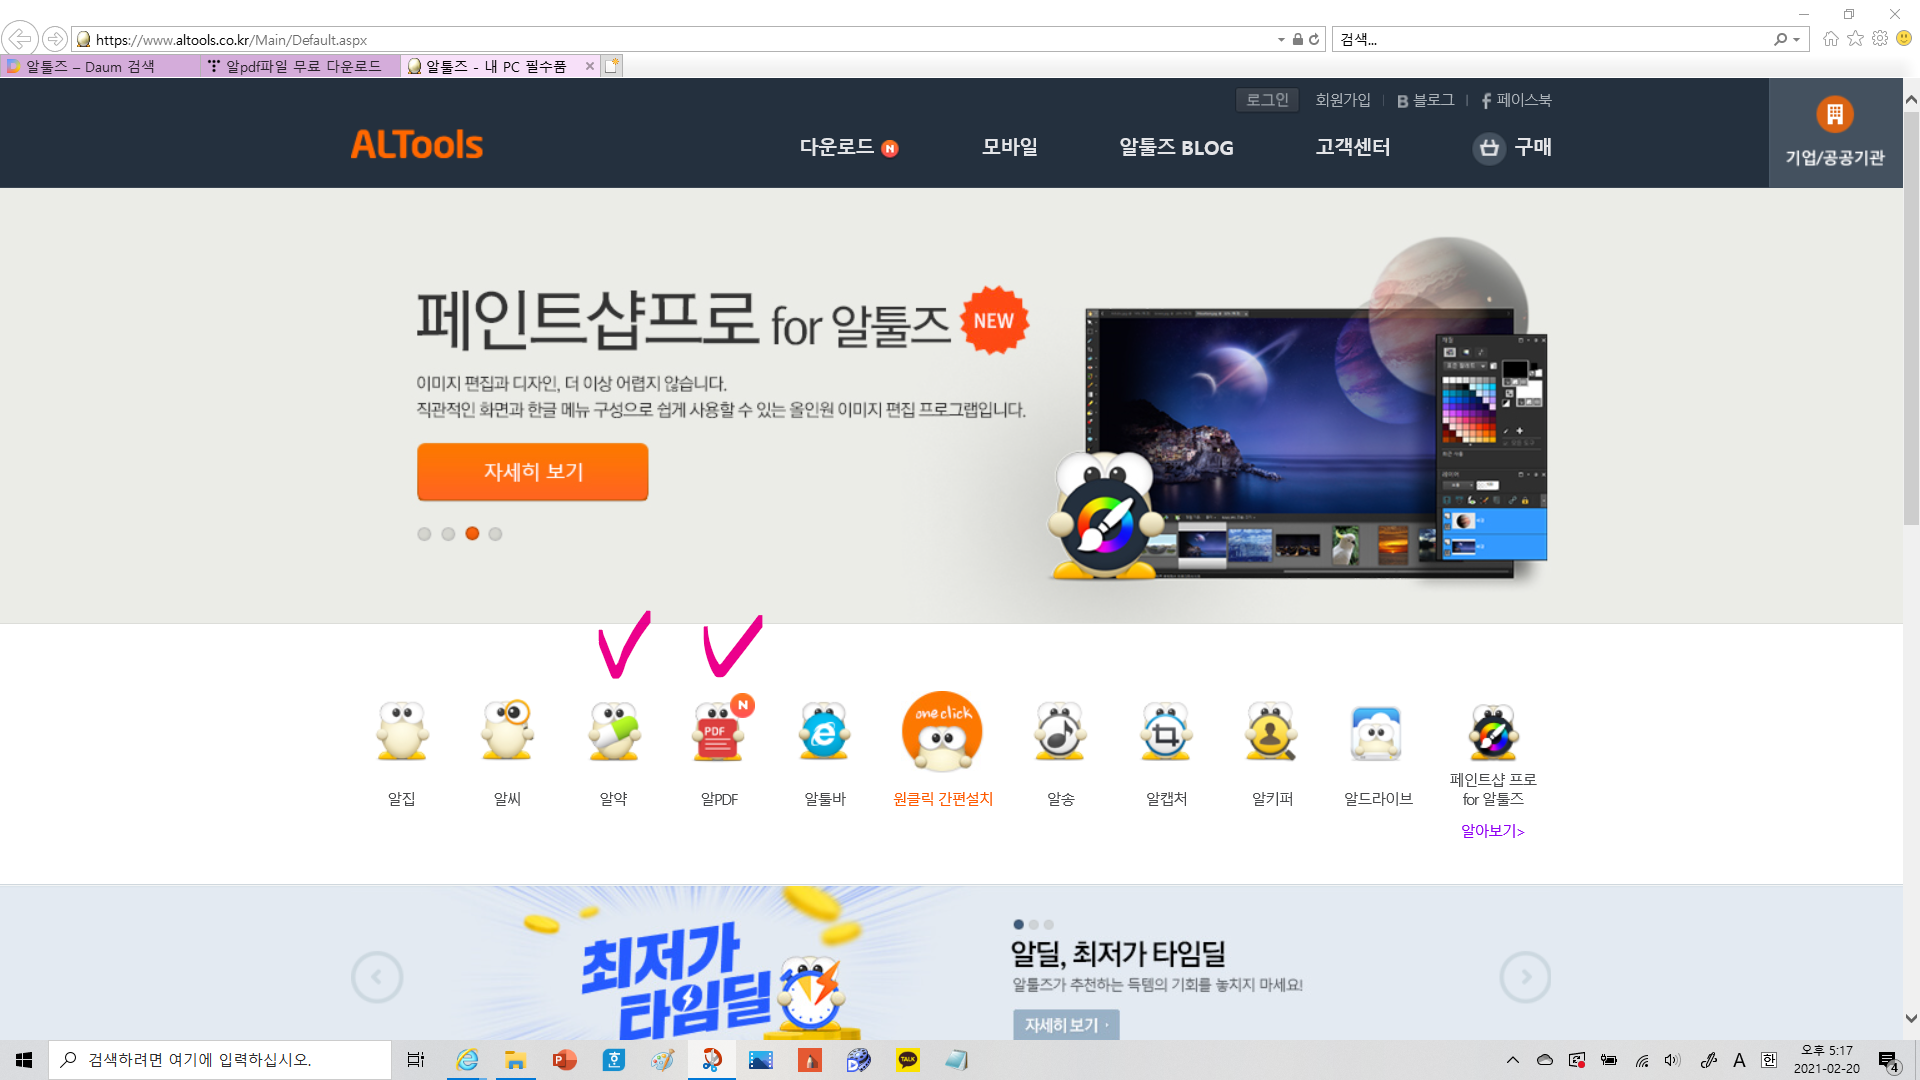
Task: Go to next 알딜 promotion slide
Action: tap(1525, 977)
